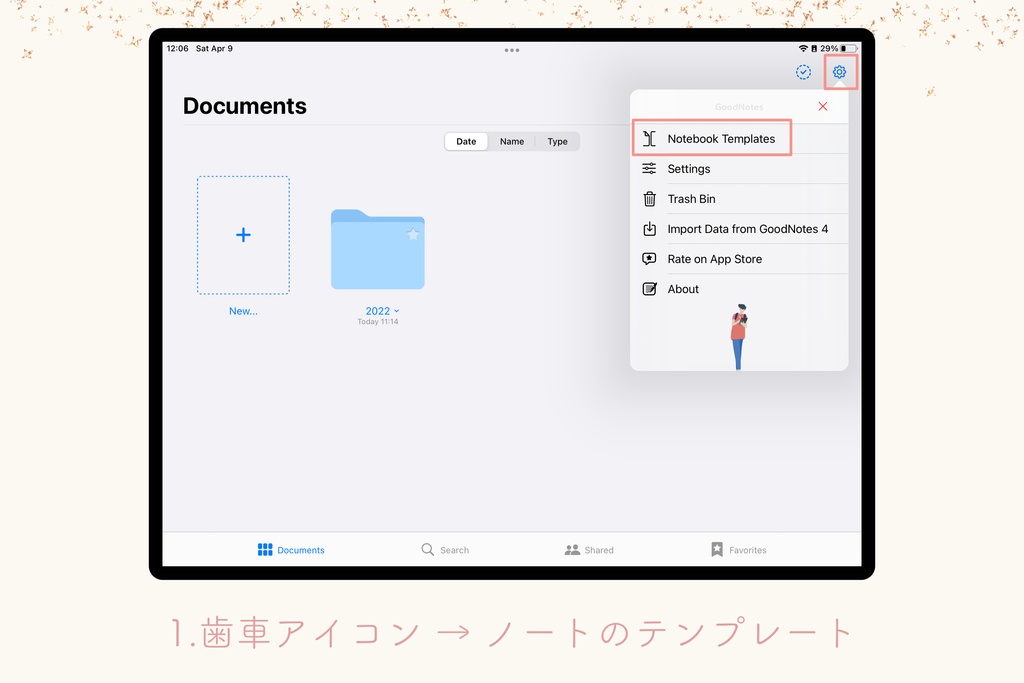The image size is (1024, 683).
Task: Tap the Favorites bookmark icon
Action: 716,548
